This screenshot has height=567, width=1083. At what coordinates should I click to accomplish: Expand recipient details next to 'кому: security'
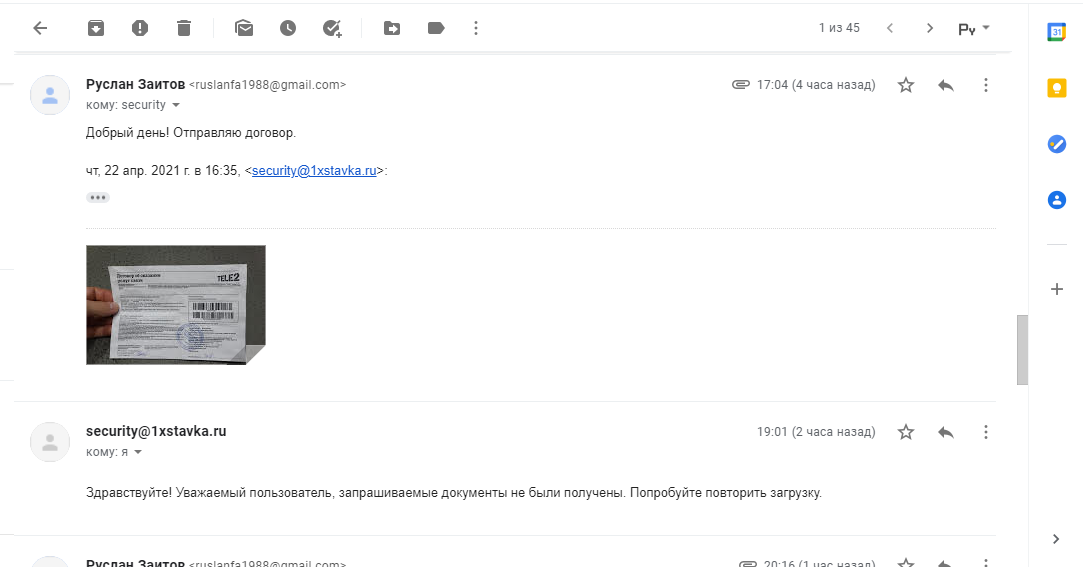[x=175, y=105]
